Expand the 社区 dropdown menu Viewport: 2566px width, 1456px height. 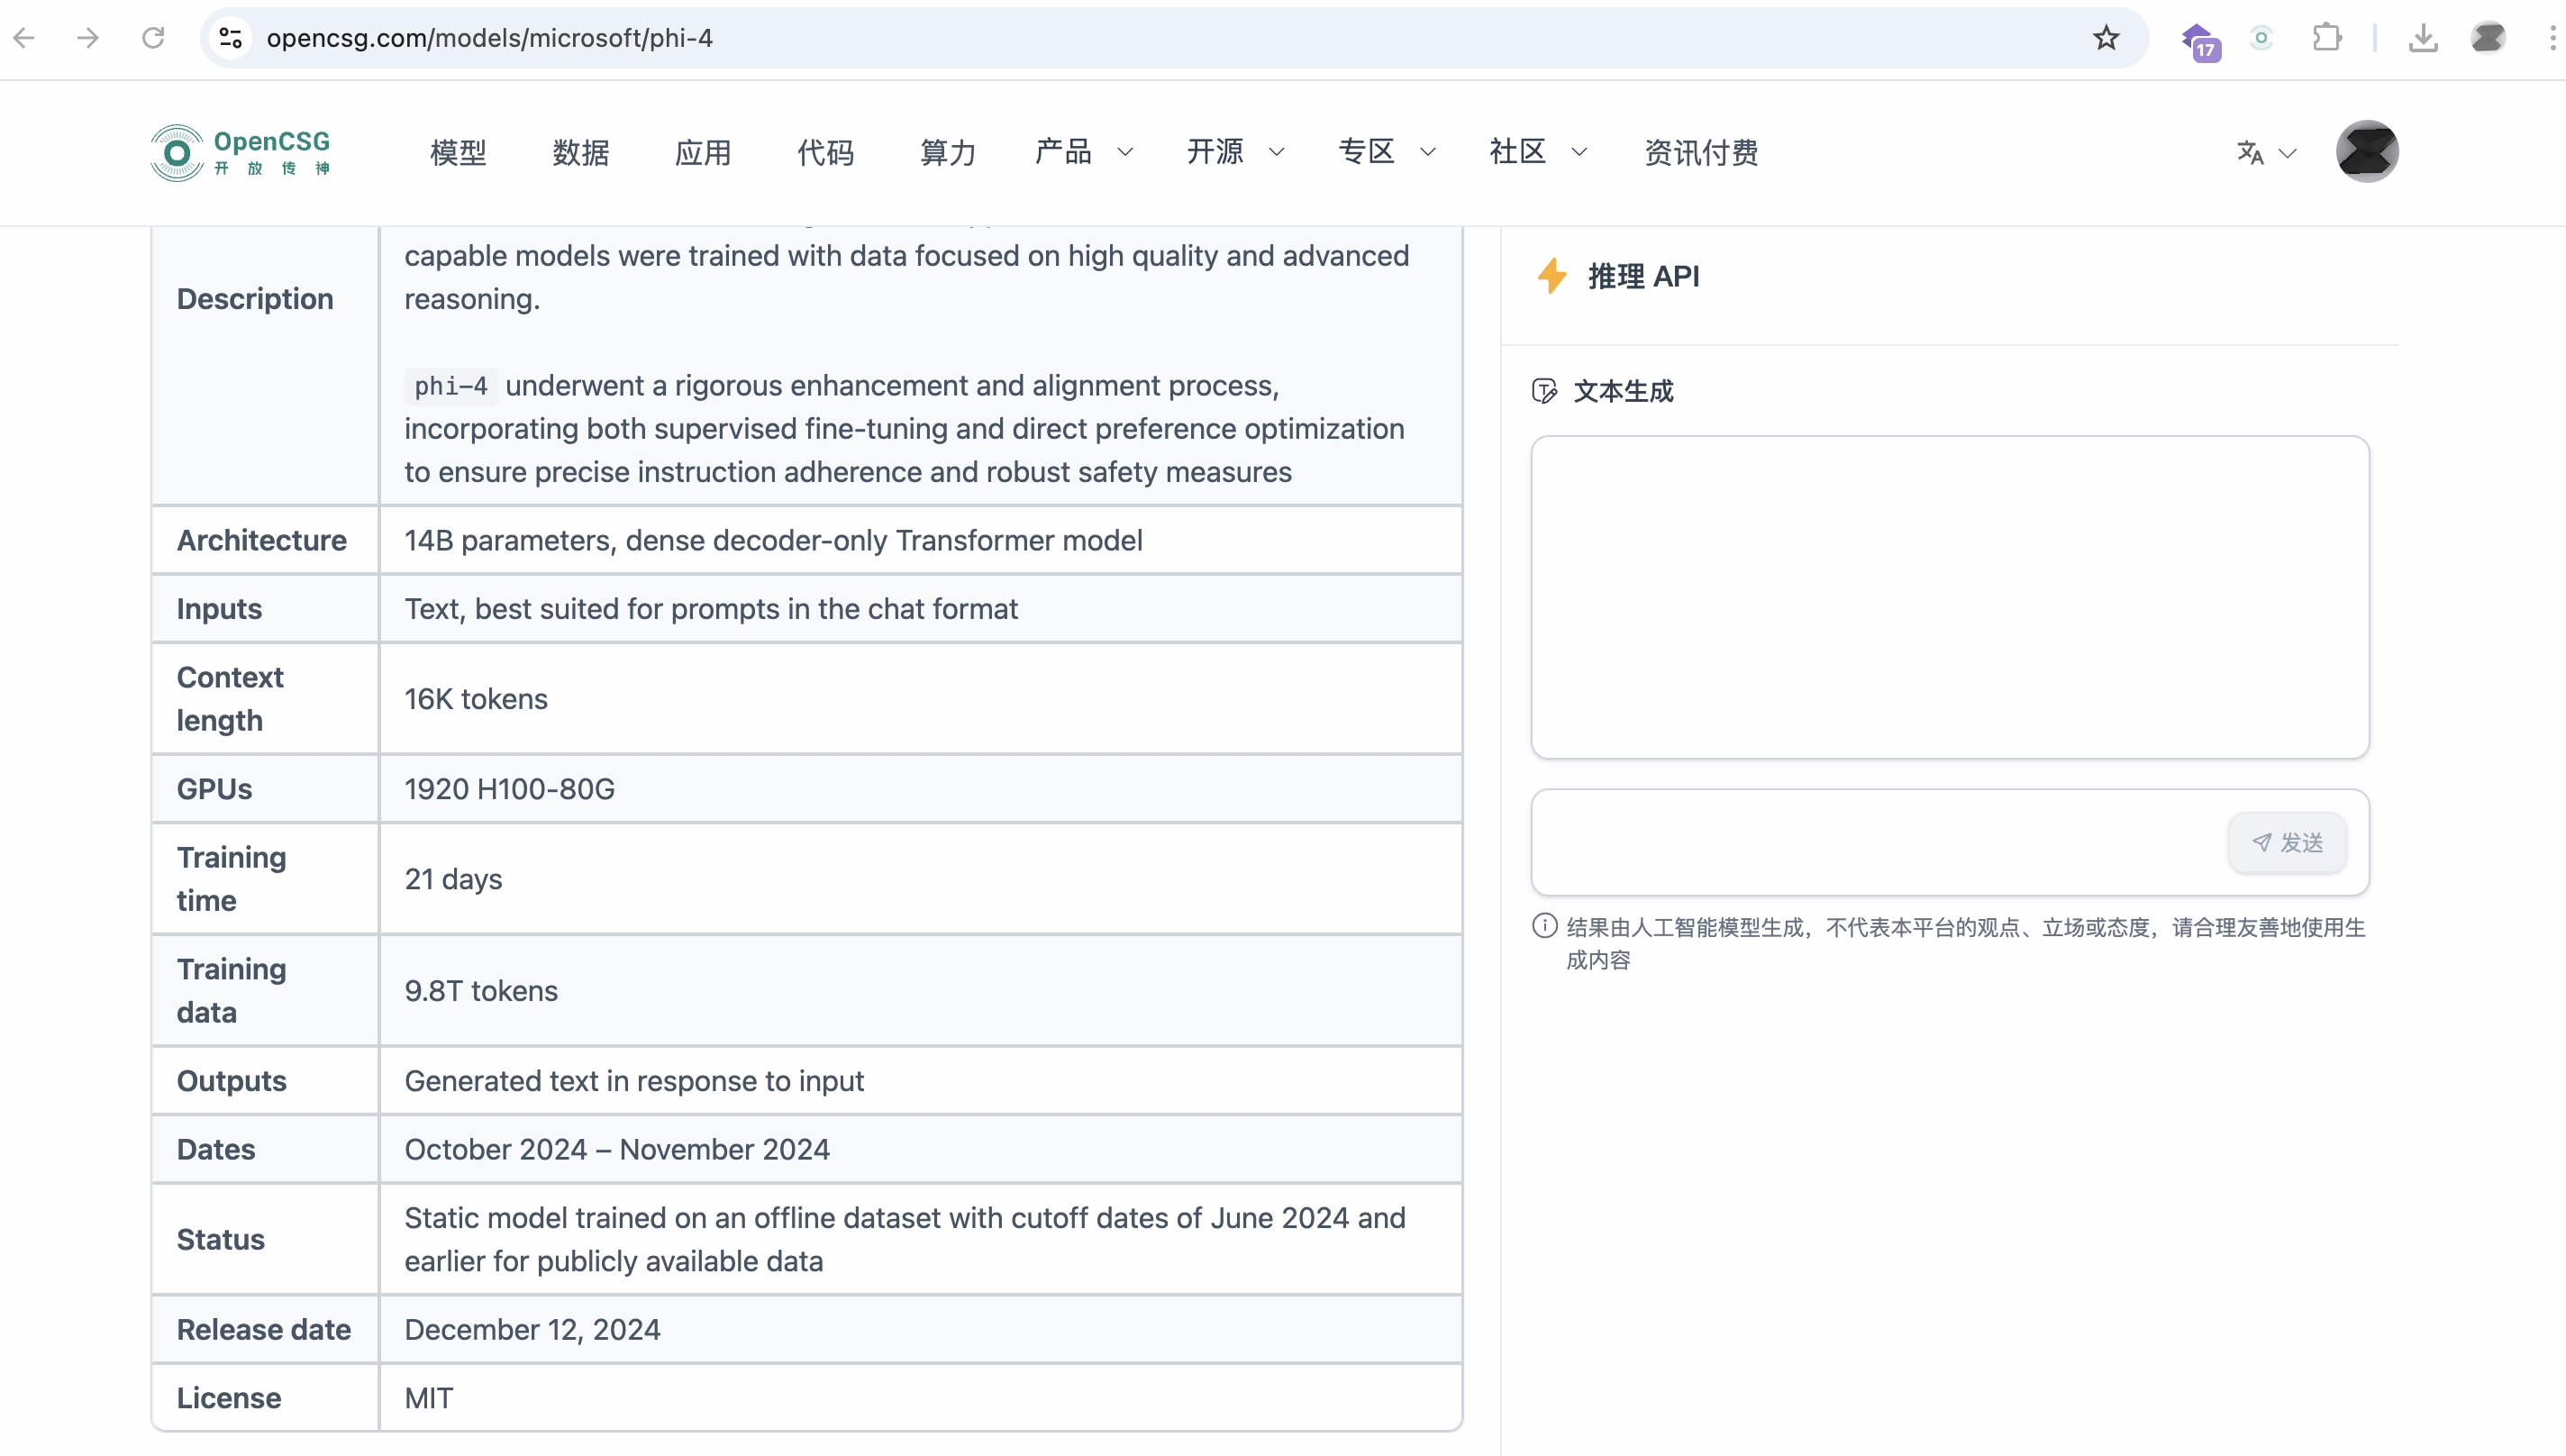(x=1537, y=152)
